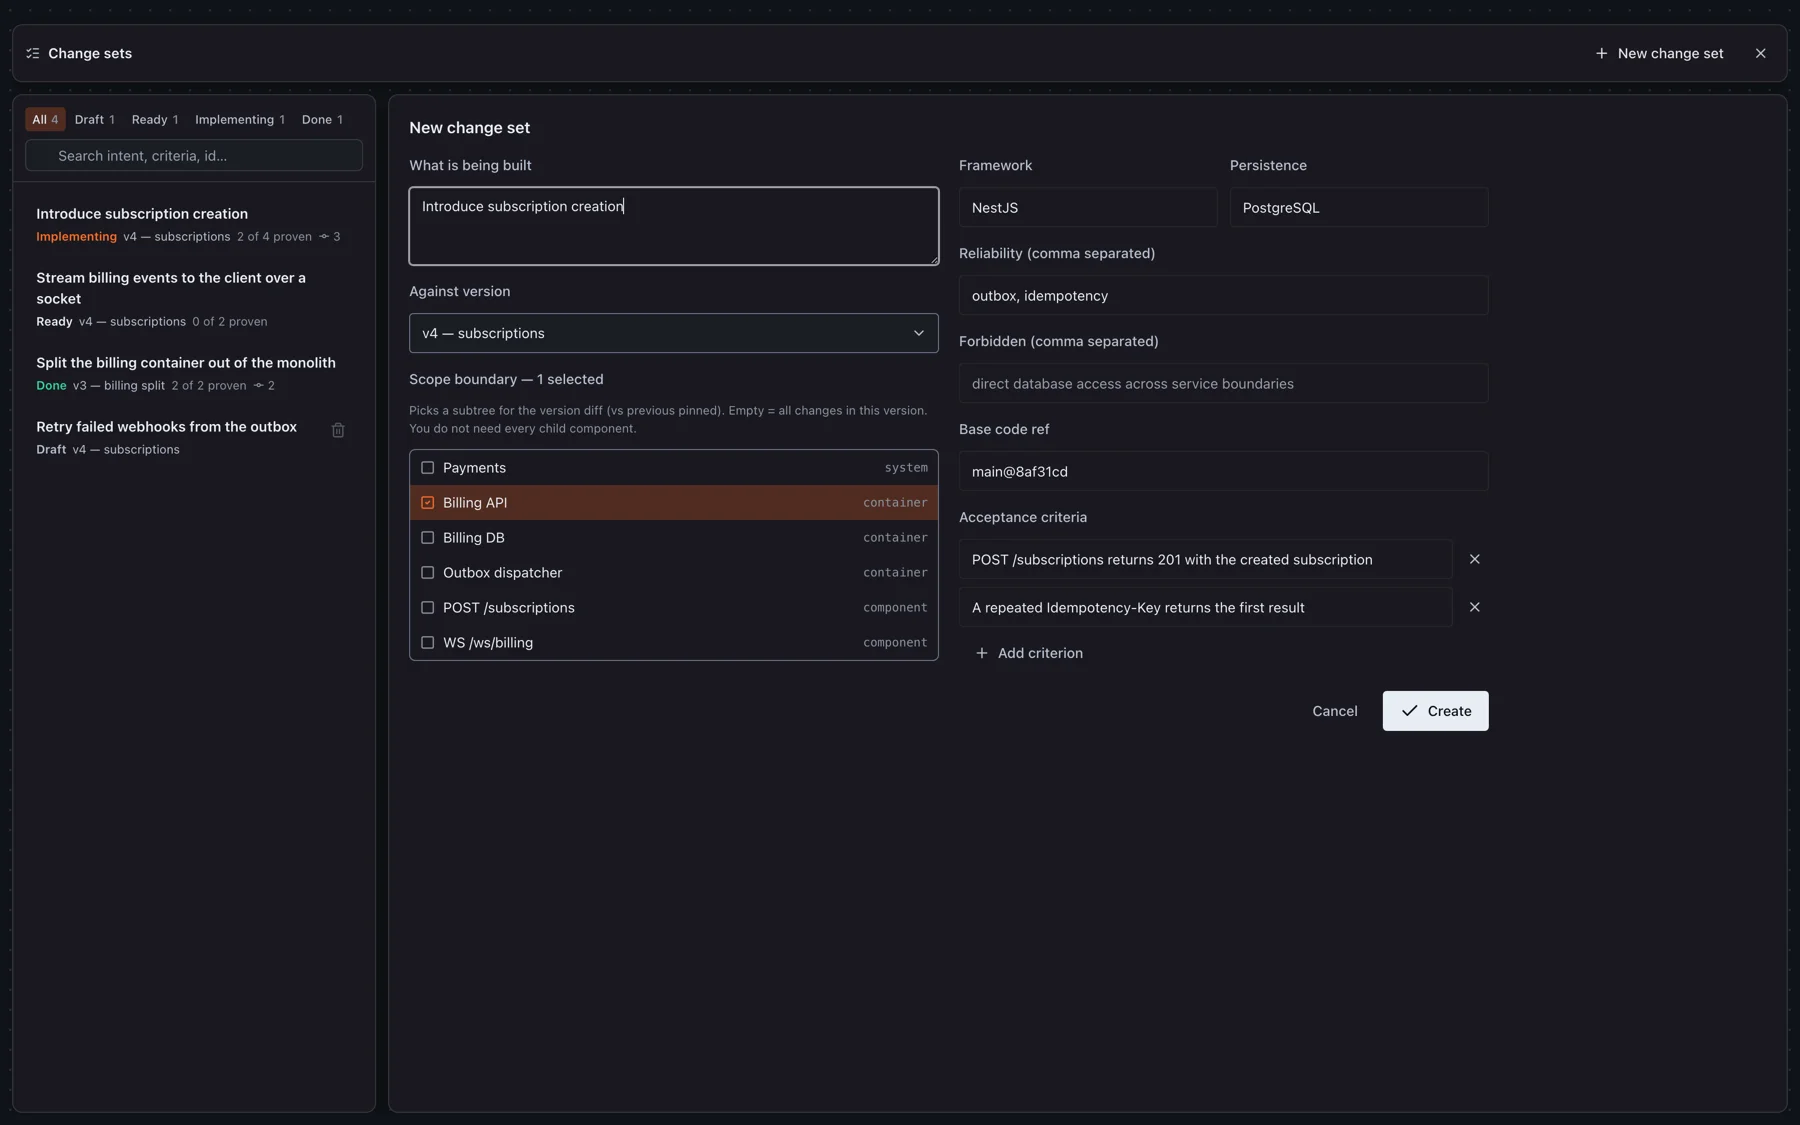Click the link icon in Introduce subscription creation
Image resolution: width=1800 pixels, height=1125 pixels.
click(x=324, y=237)
